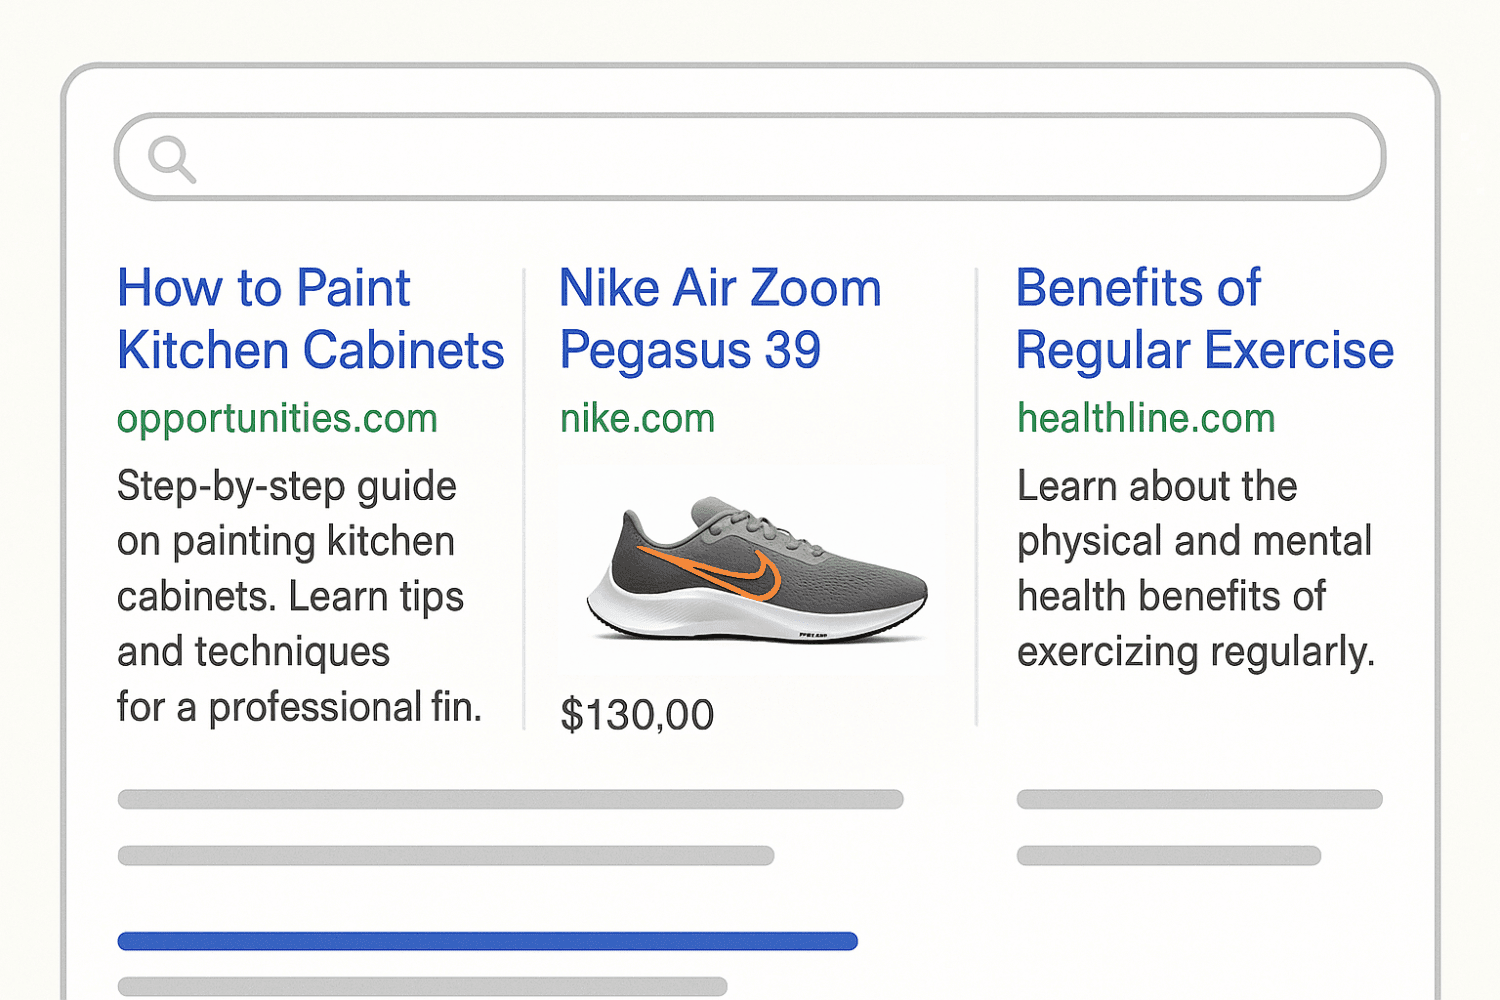Click the opportunities.com URL
Screen dimensions: 1500x1000
(277, 418)
